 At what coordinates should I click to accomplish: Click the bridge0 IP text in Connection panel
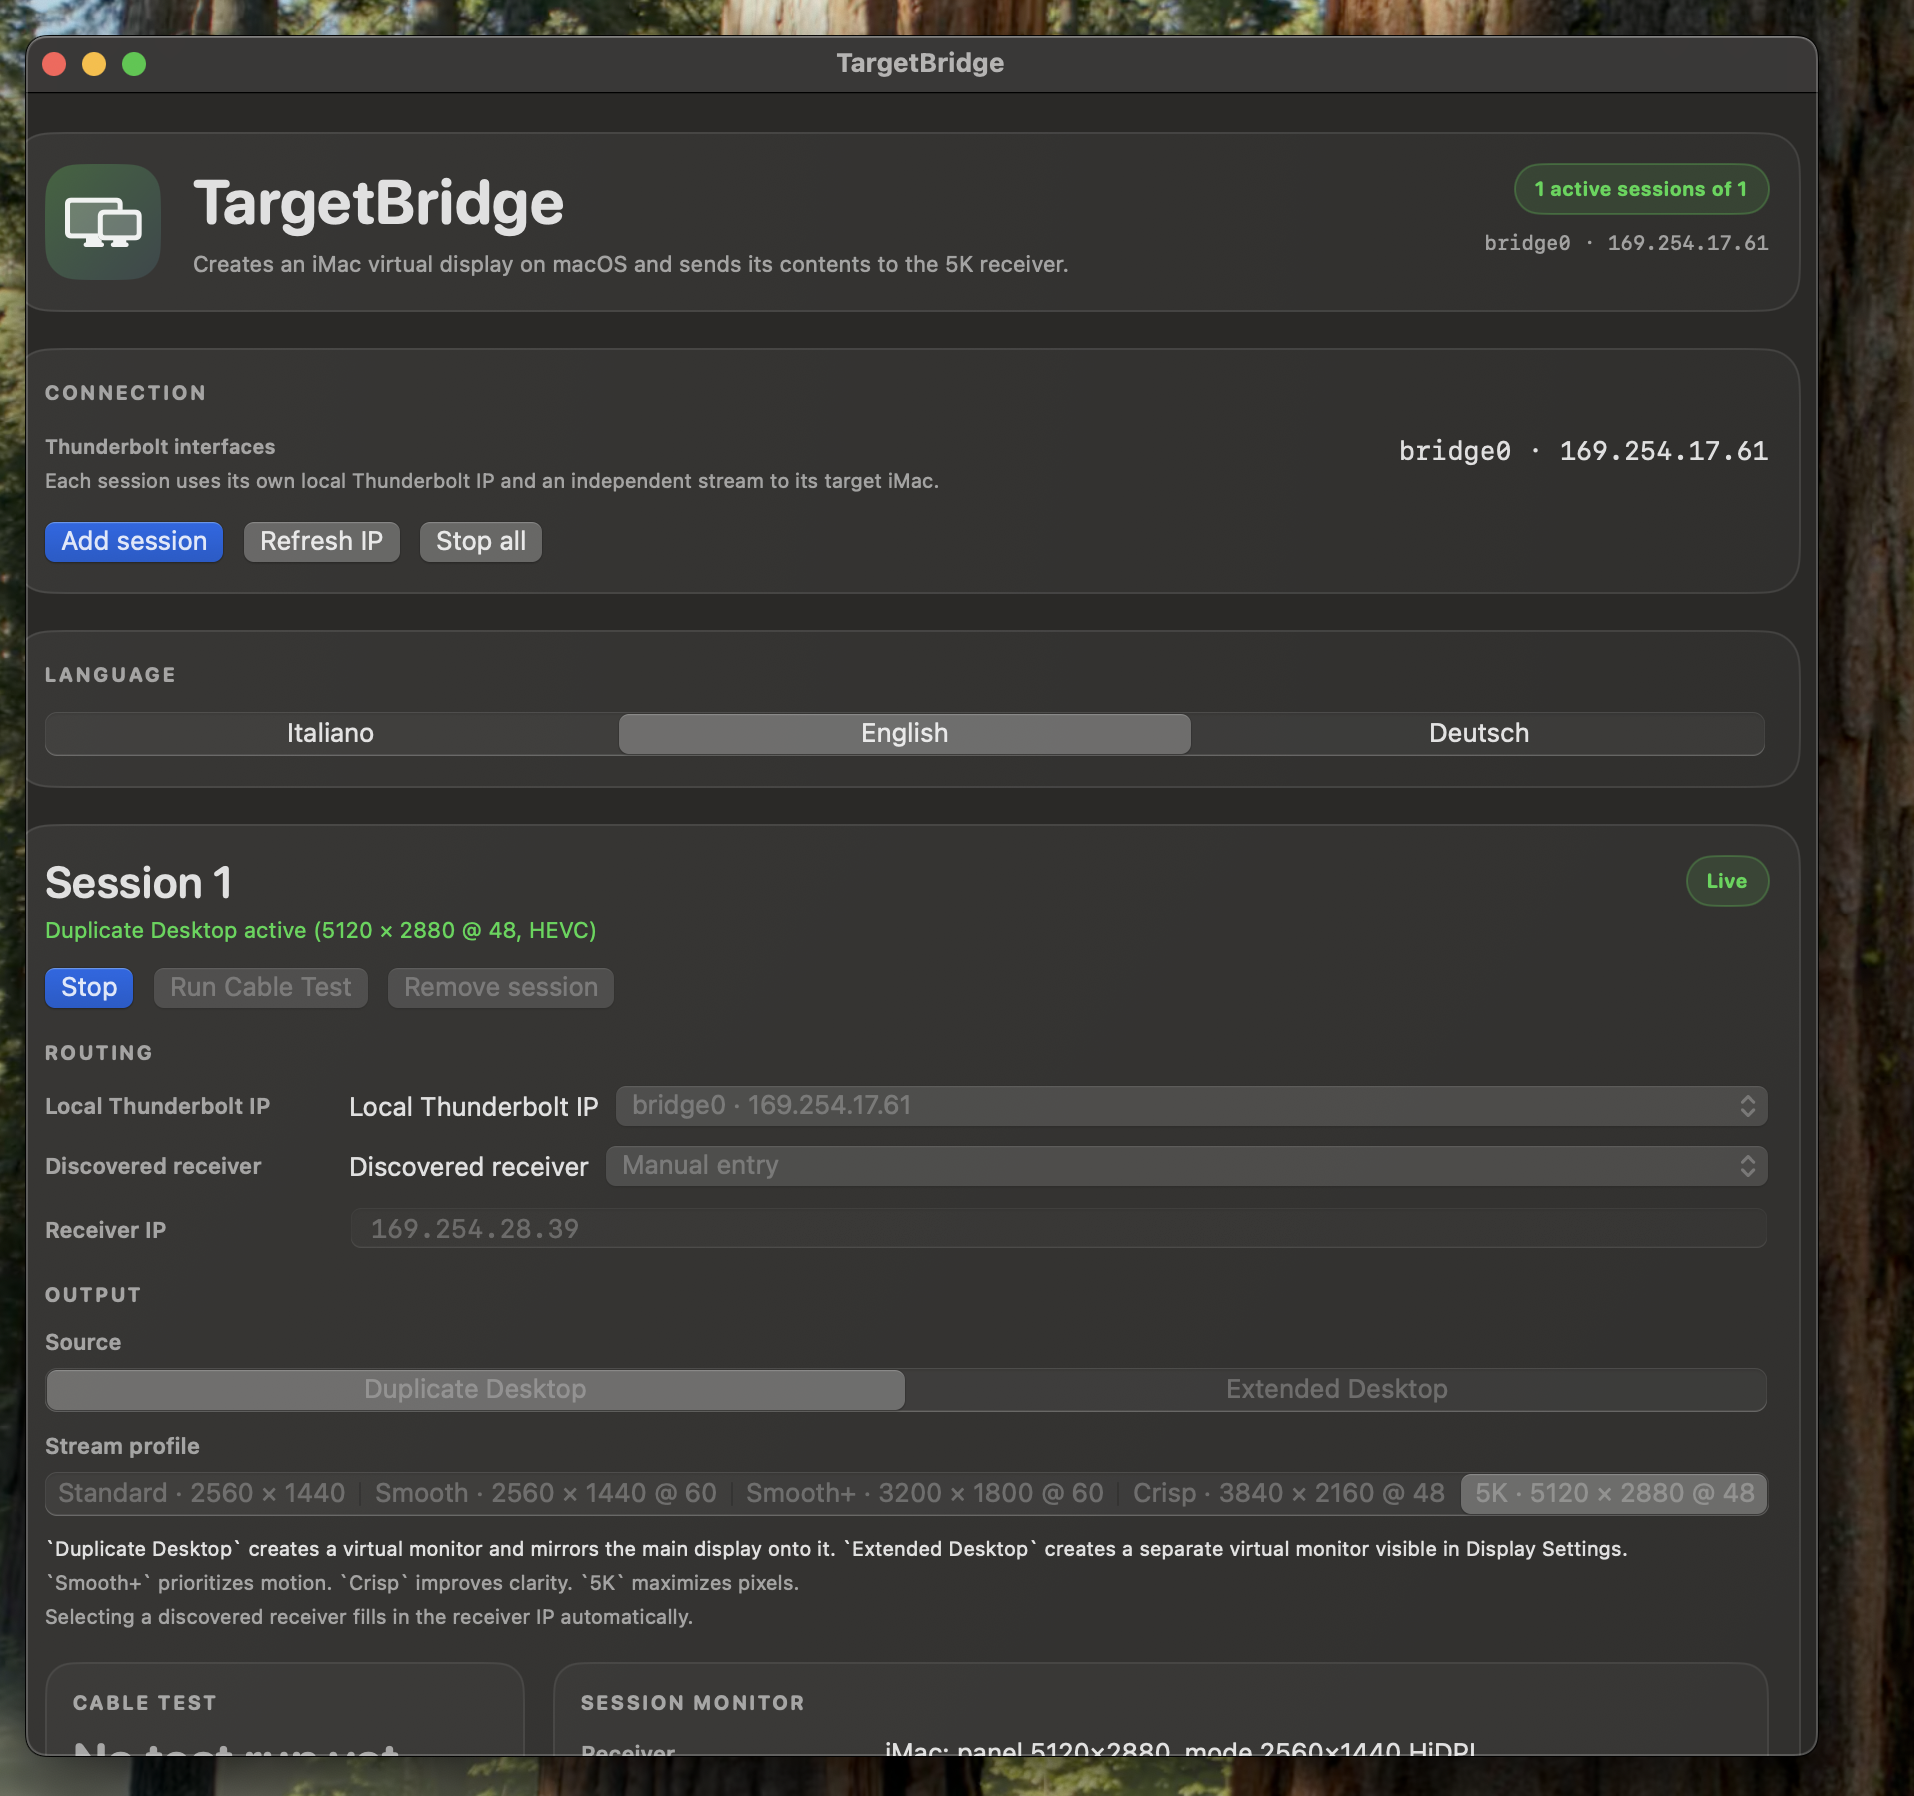[x=1583, y=451]
